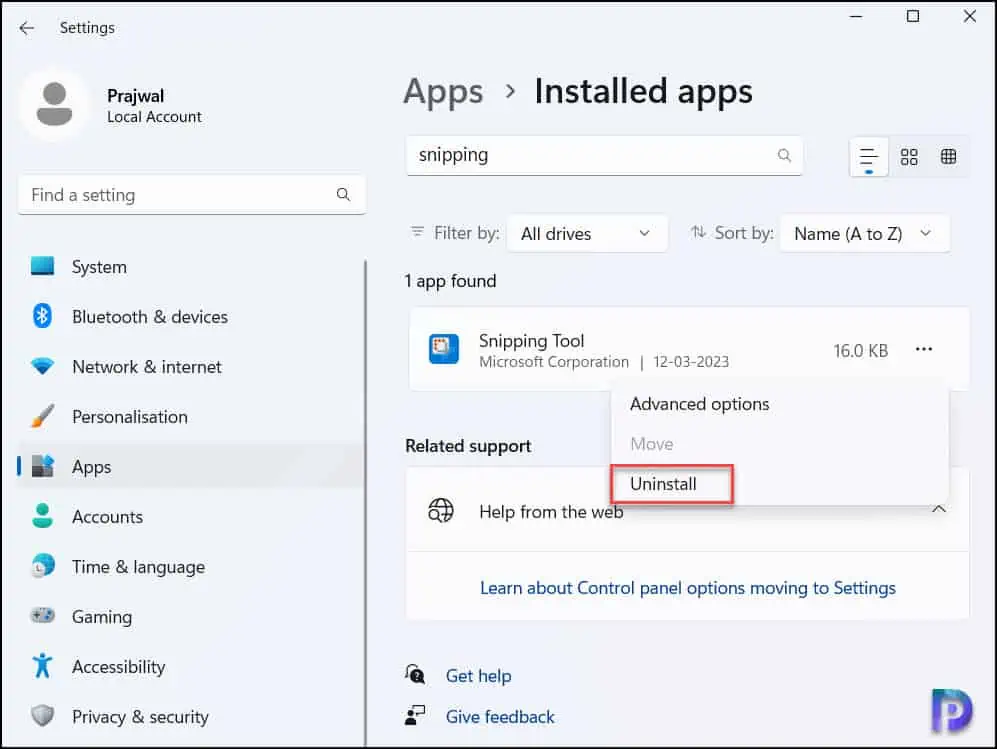
Task: Select the Apps category label
Action: 92,467
